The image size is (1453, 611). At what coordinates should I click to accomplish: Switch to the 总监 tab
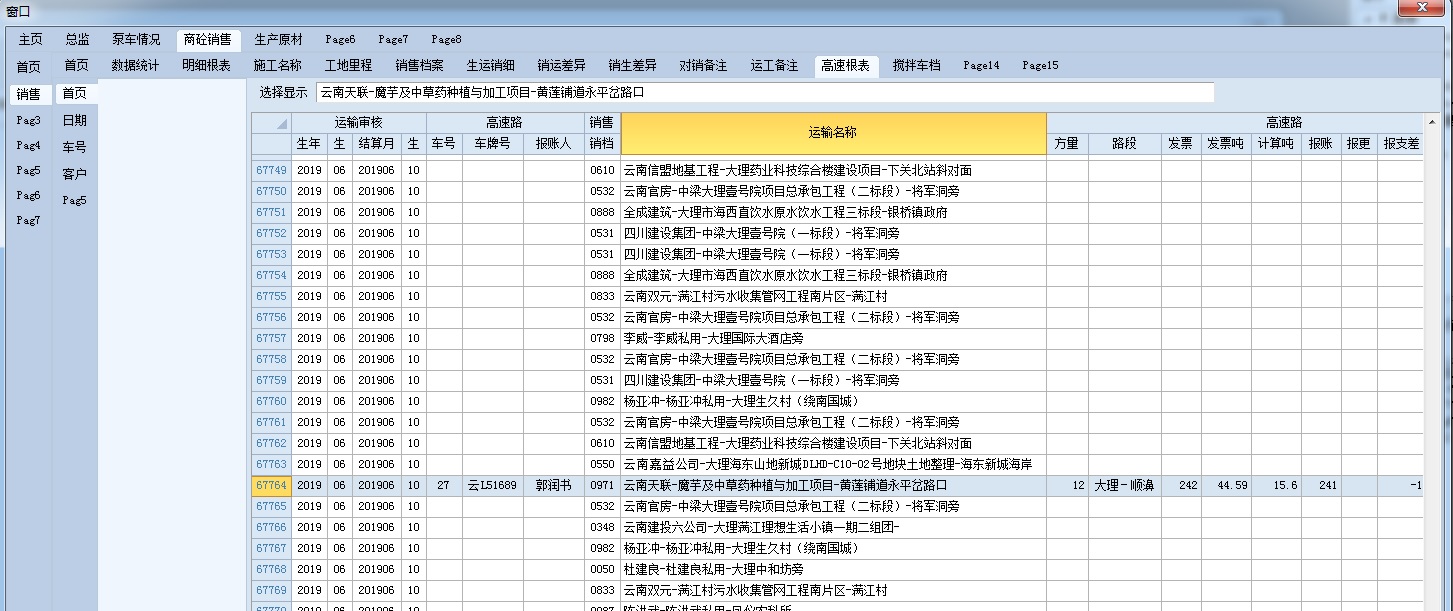click(77, 40)
